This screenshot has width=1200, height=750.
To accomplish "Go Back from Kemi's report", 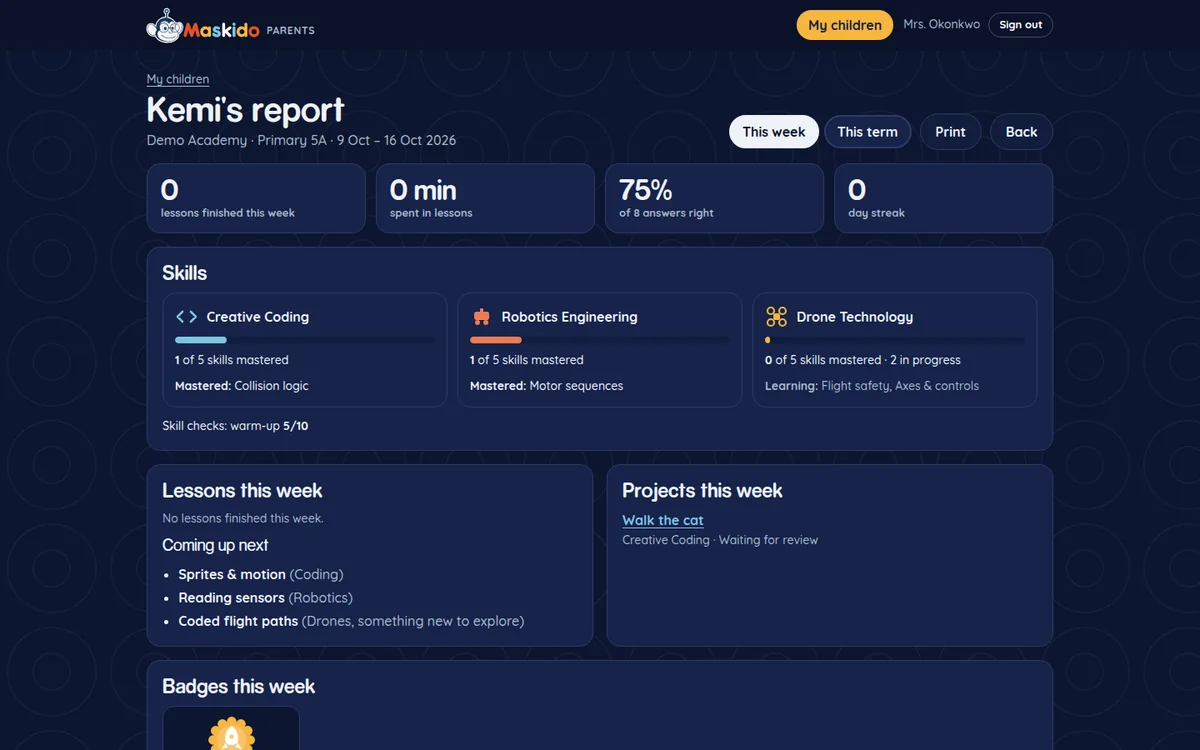I will click(x=1021, y=132).
